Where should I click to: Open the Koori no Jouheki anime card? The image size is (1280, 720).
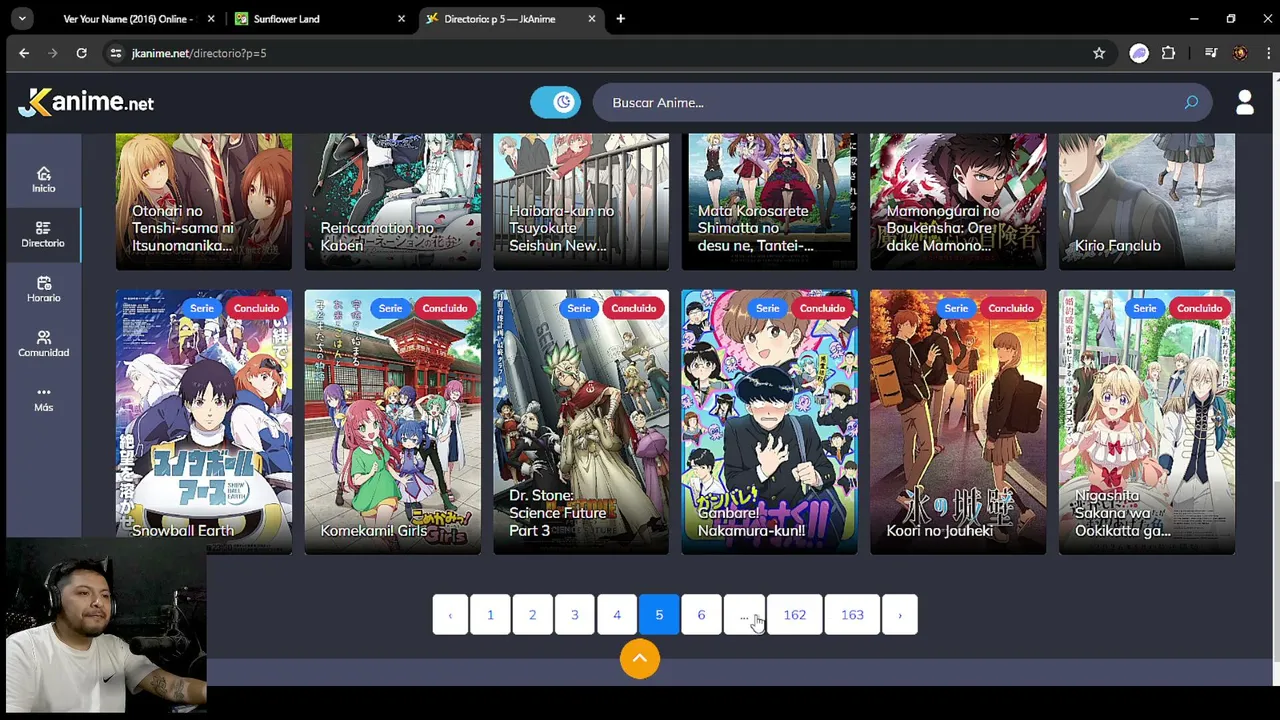click(958, 422)
